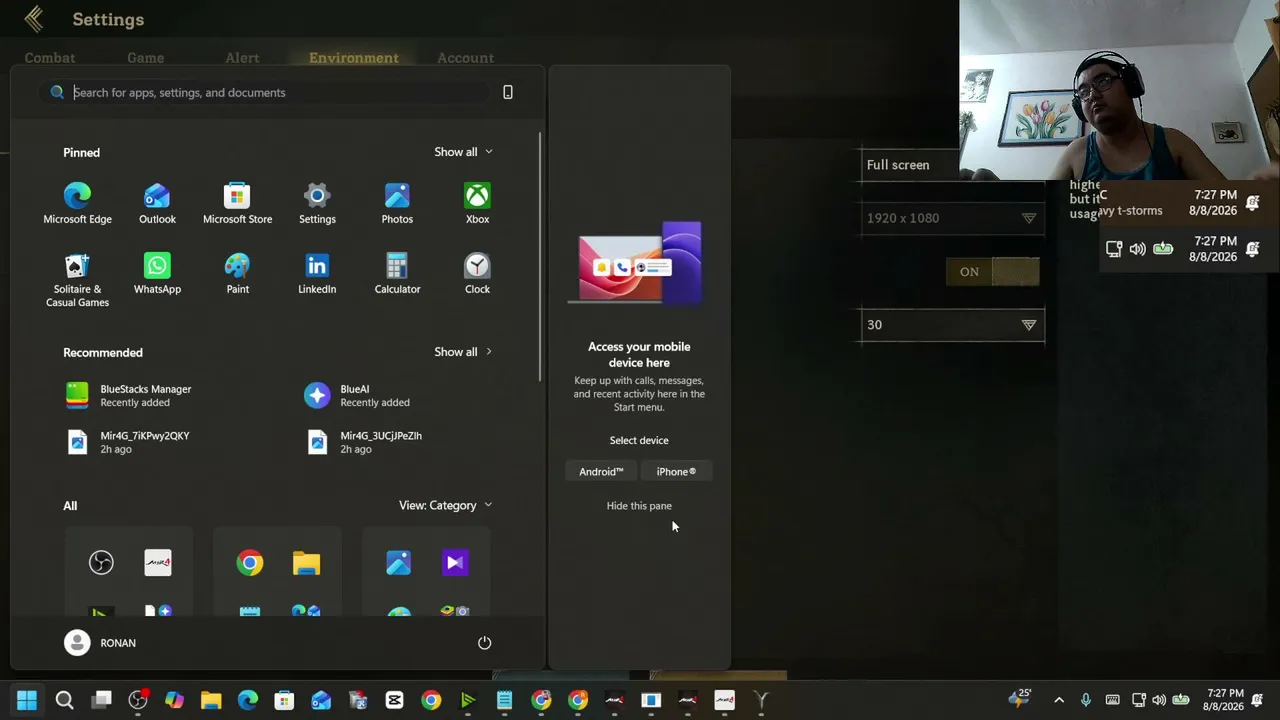This screenshot has width=1280, height=720.
Task: Open Copilot from the taskbar
Action: click(x=174, y=700)
